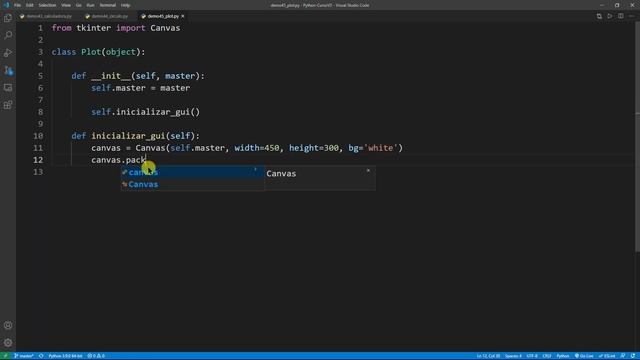Open the Source Control view

click(x=8, y=70)
